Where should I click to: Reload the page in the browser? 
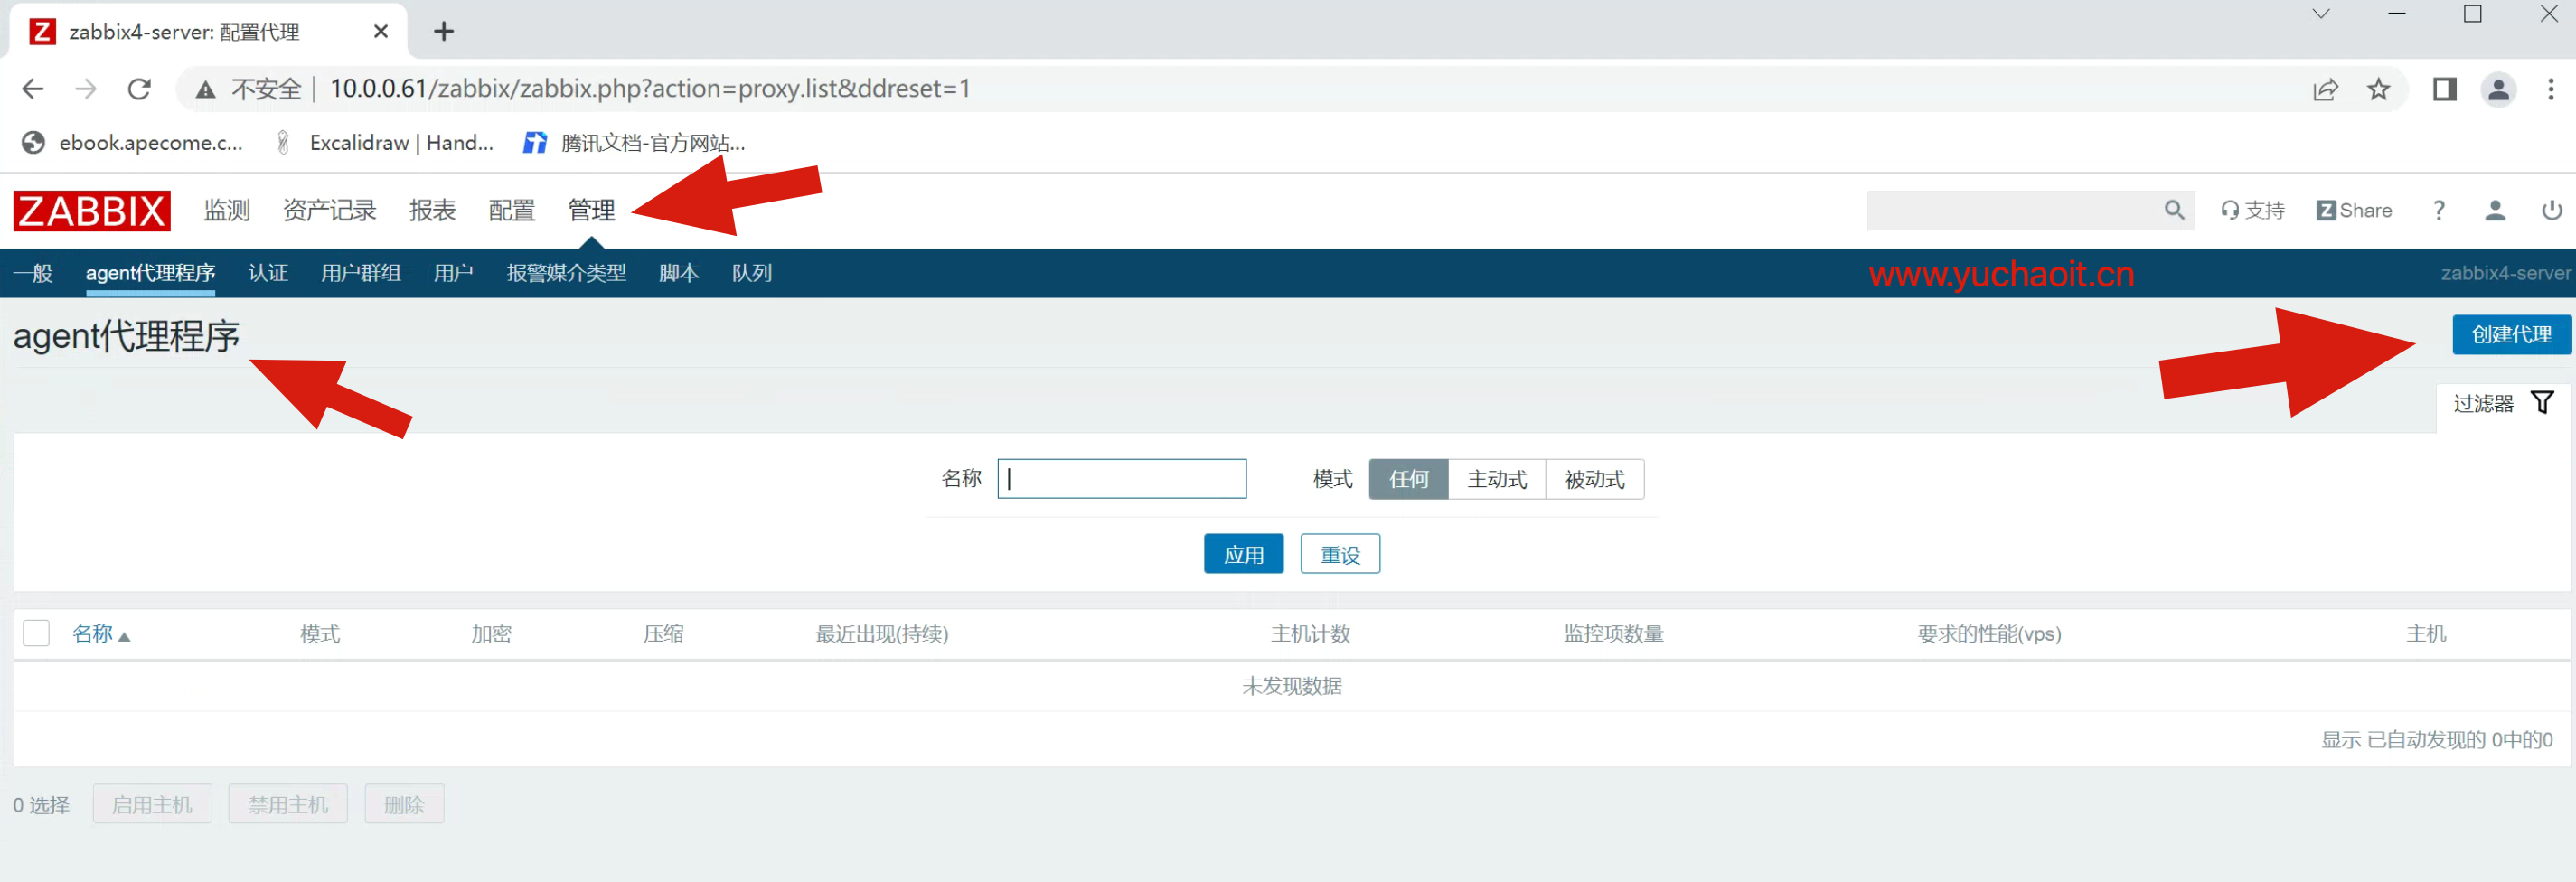[139, 90]
